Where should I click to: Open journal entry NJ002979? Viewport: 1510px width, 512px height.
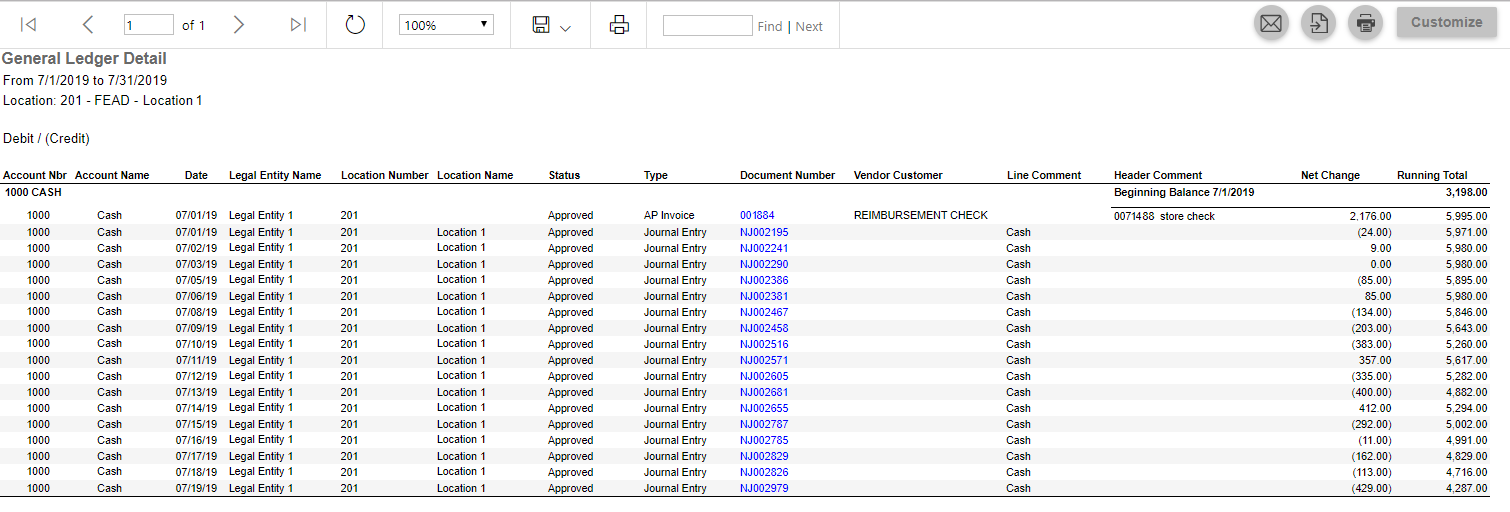click(764, 488)
